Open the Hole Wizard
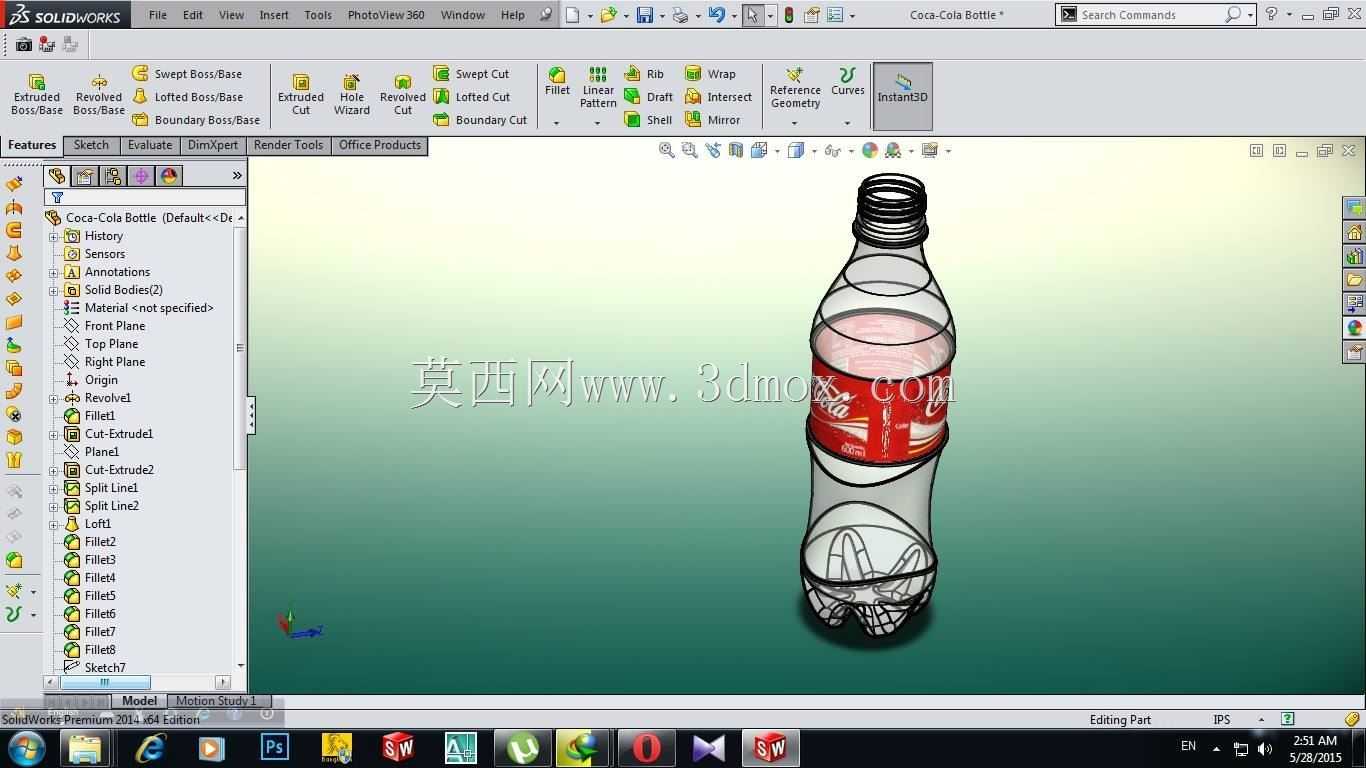 tap(352, 94)
